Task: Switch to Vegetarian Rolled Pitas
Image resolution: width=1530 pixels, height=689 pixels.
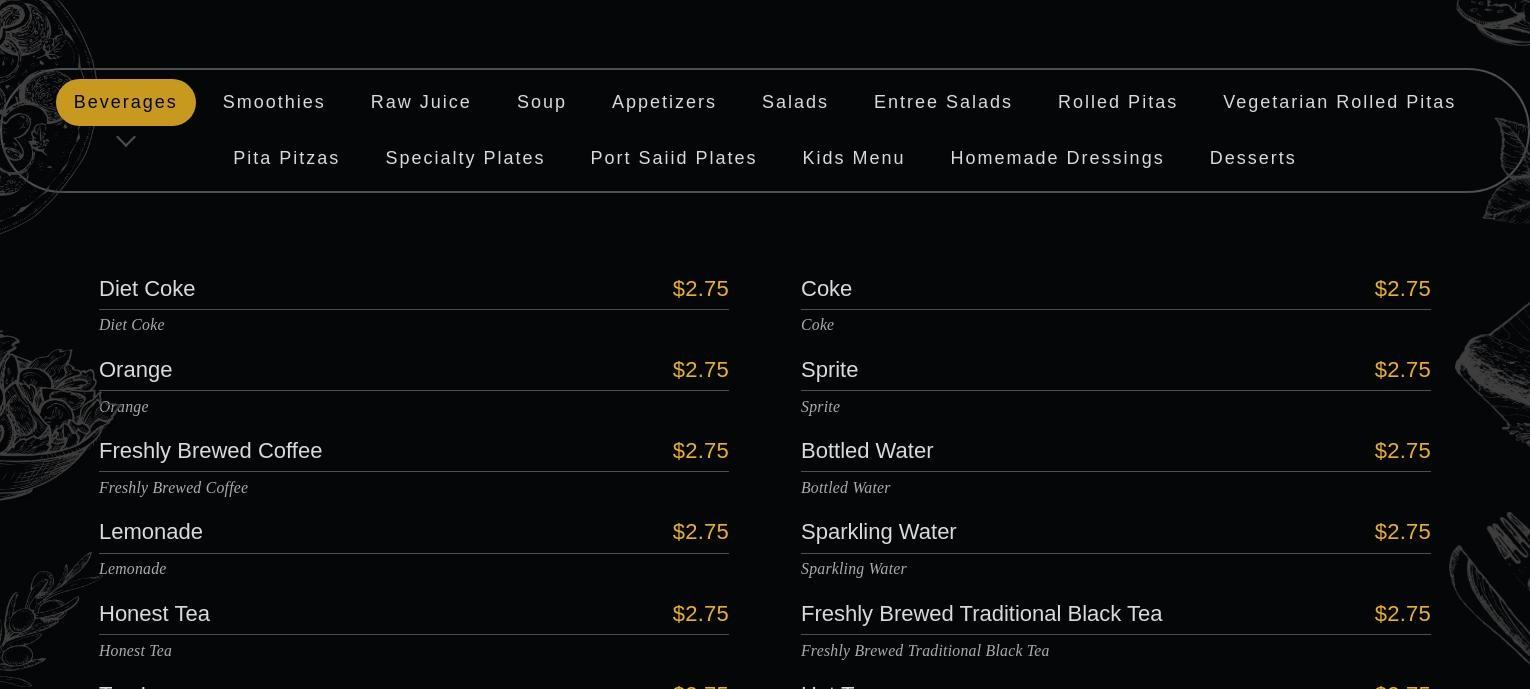Action: coord(1339,102)
